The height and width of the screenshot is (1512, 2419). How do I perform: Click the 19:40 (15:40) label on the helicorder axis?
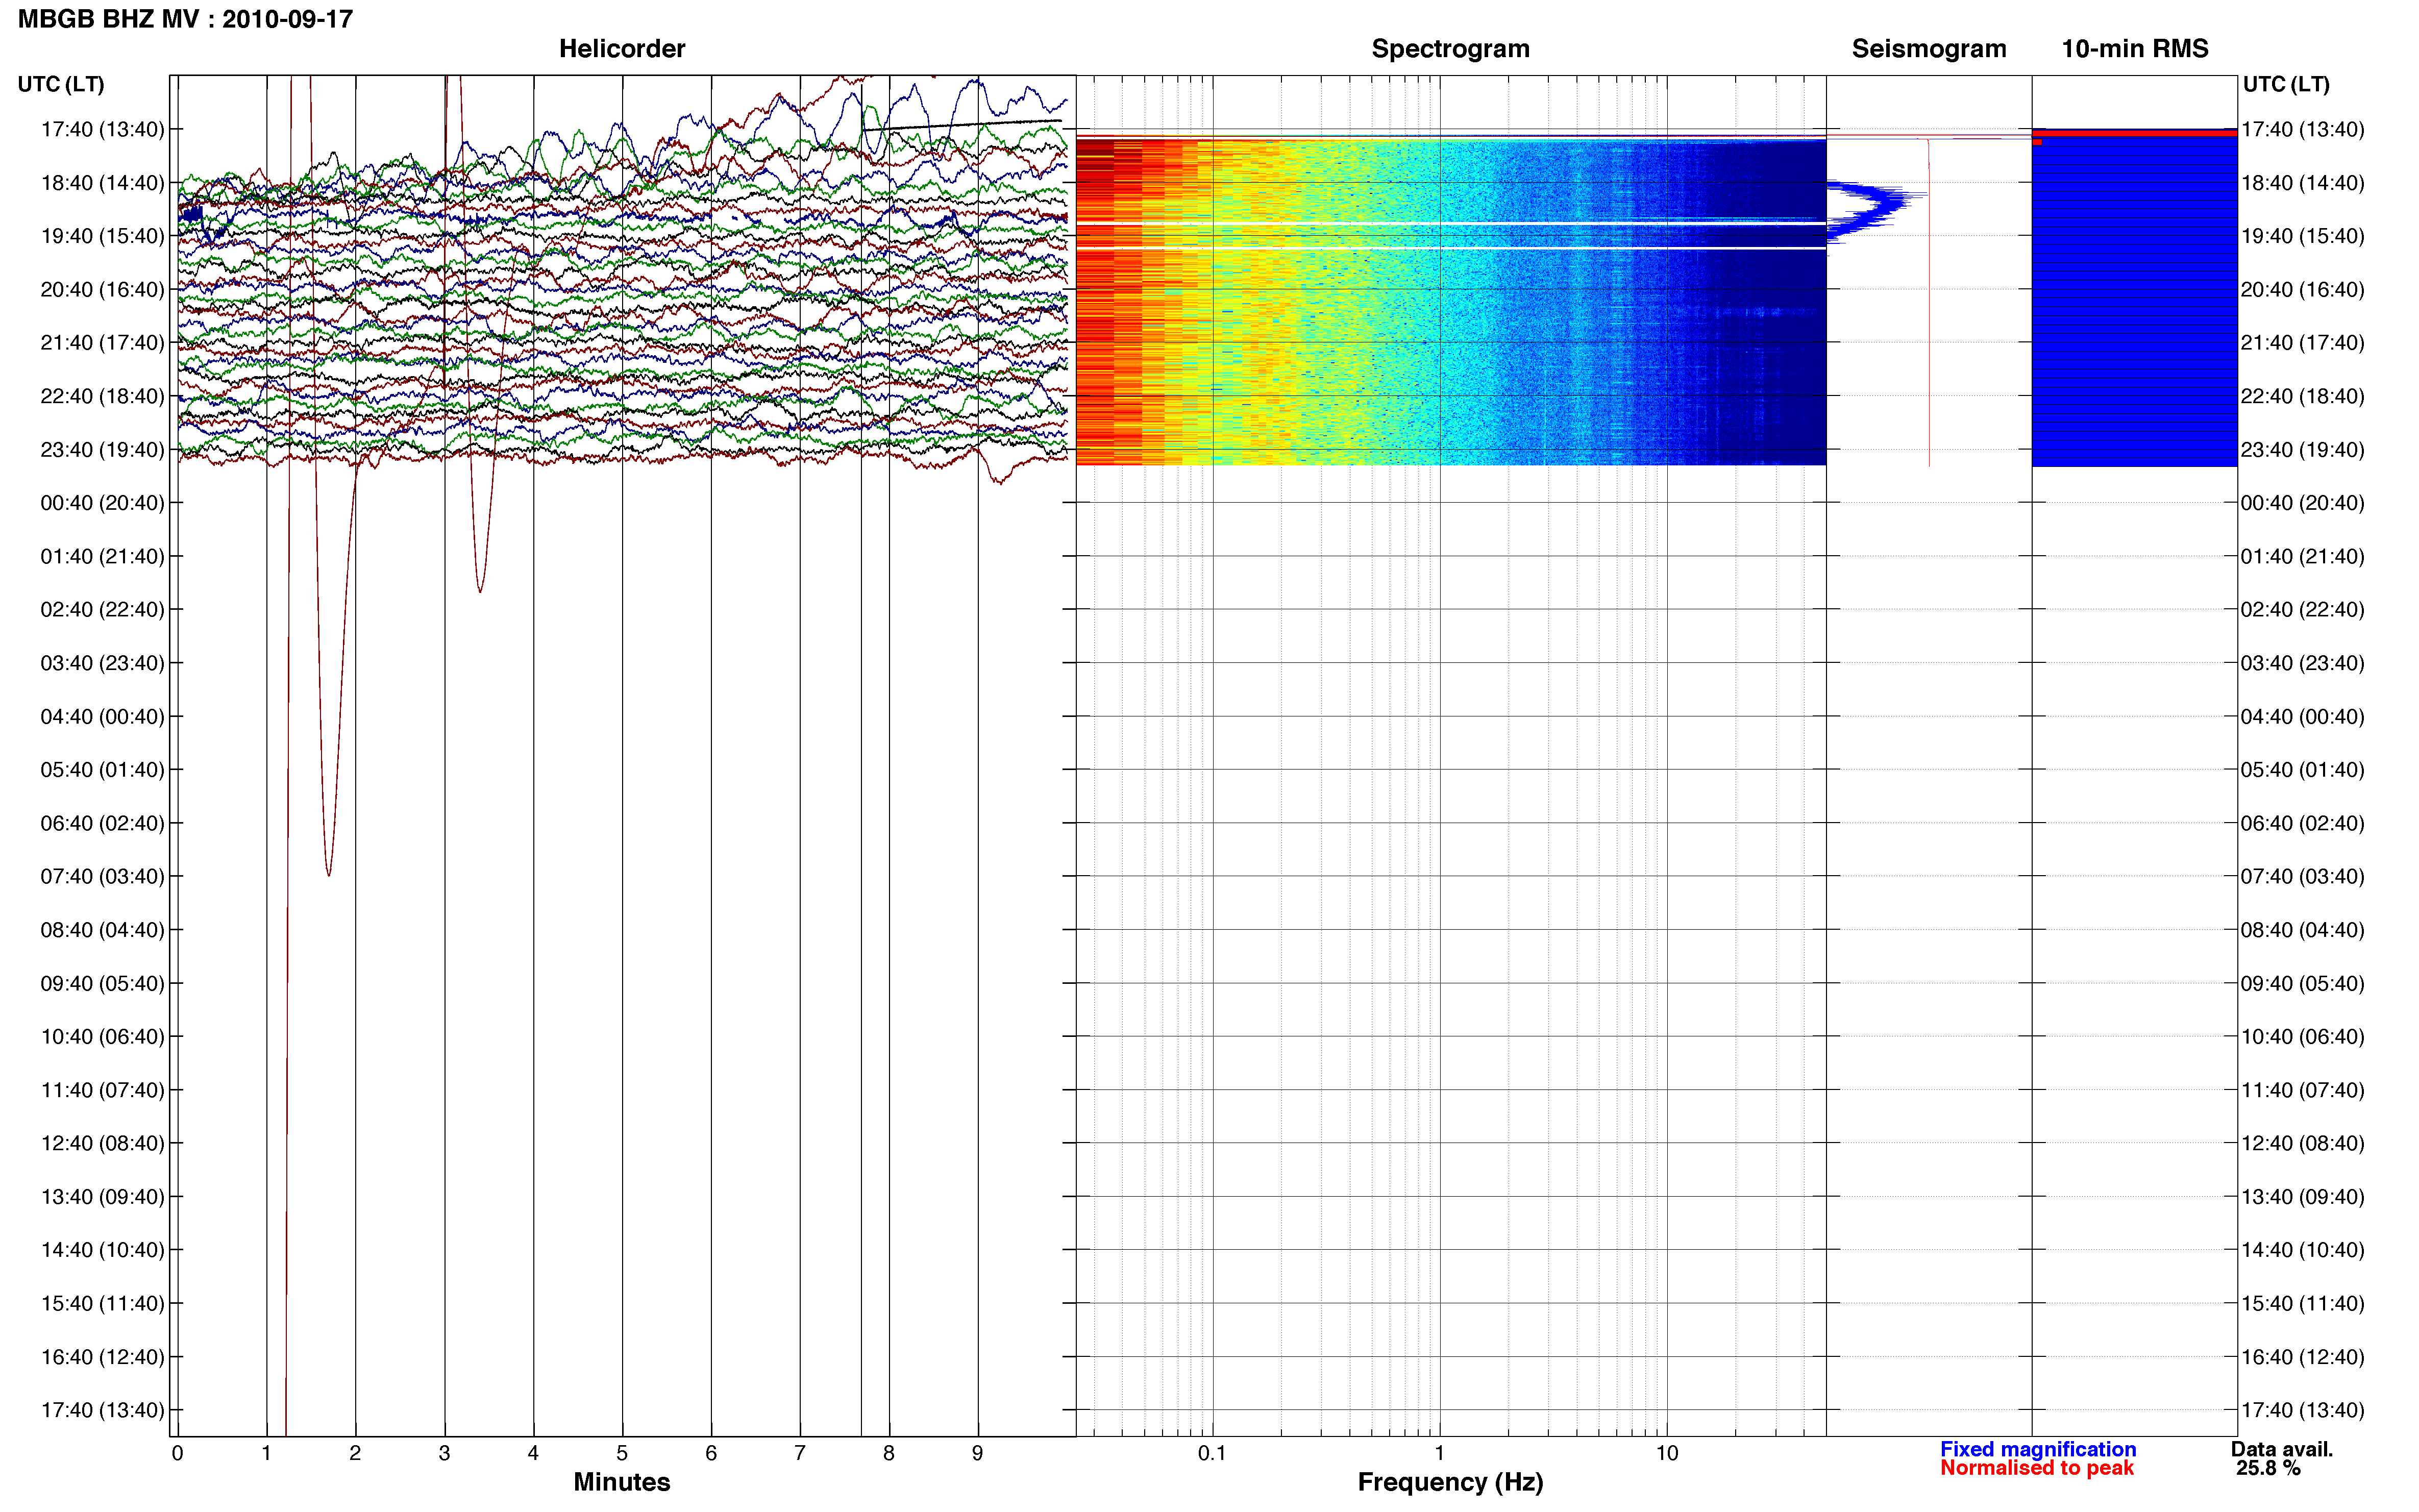point(102,235)
